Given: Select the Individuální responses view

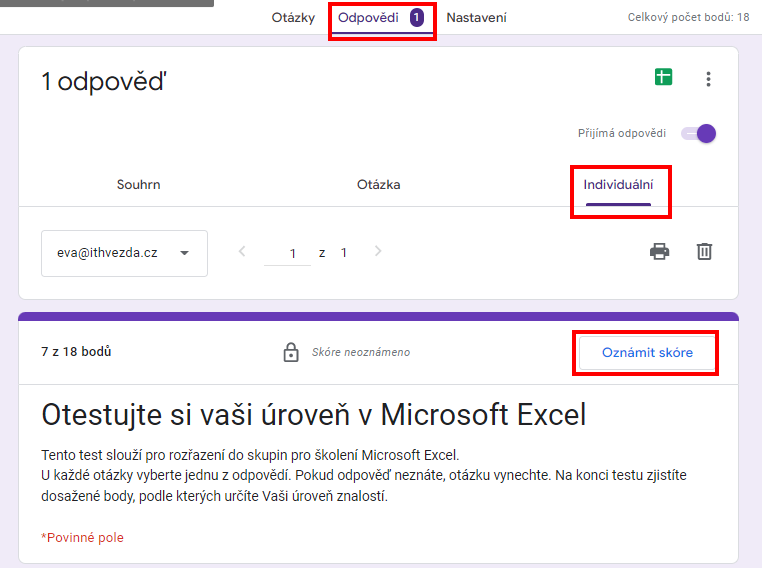Looking at the screenshot, I should (x=618, y=185).
